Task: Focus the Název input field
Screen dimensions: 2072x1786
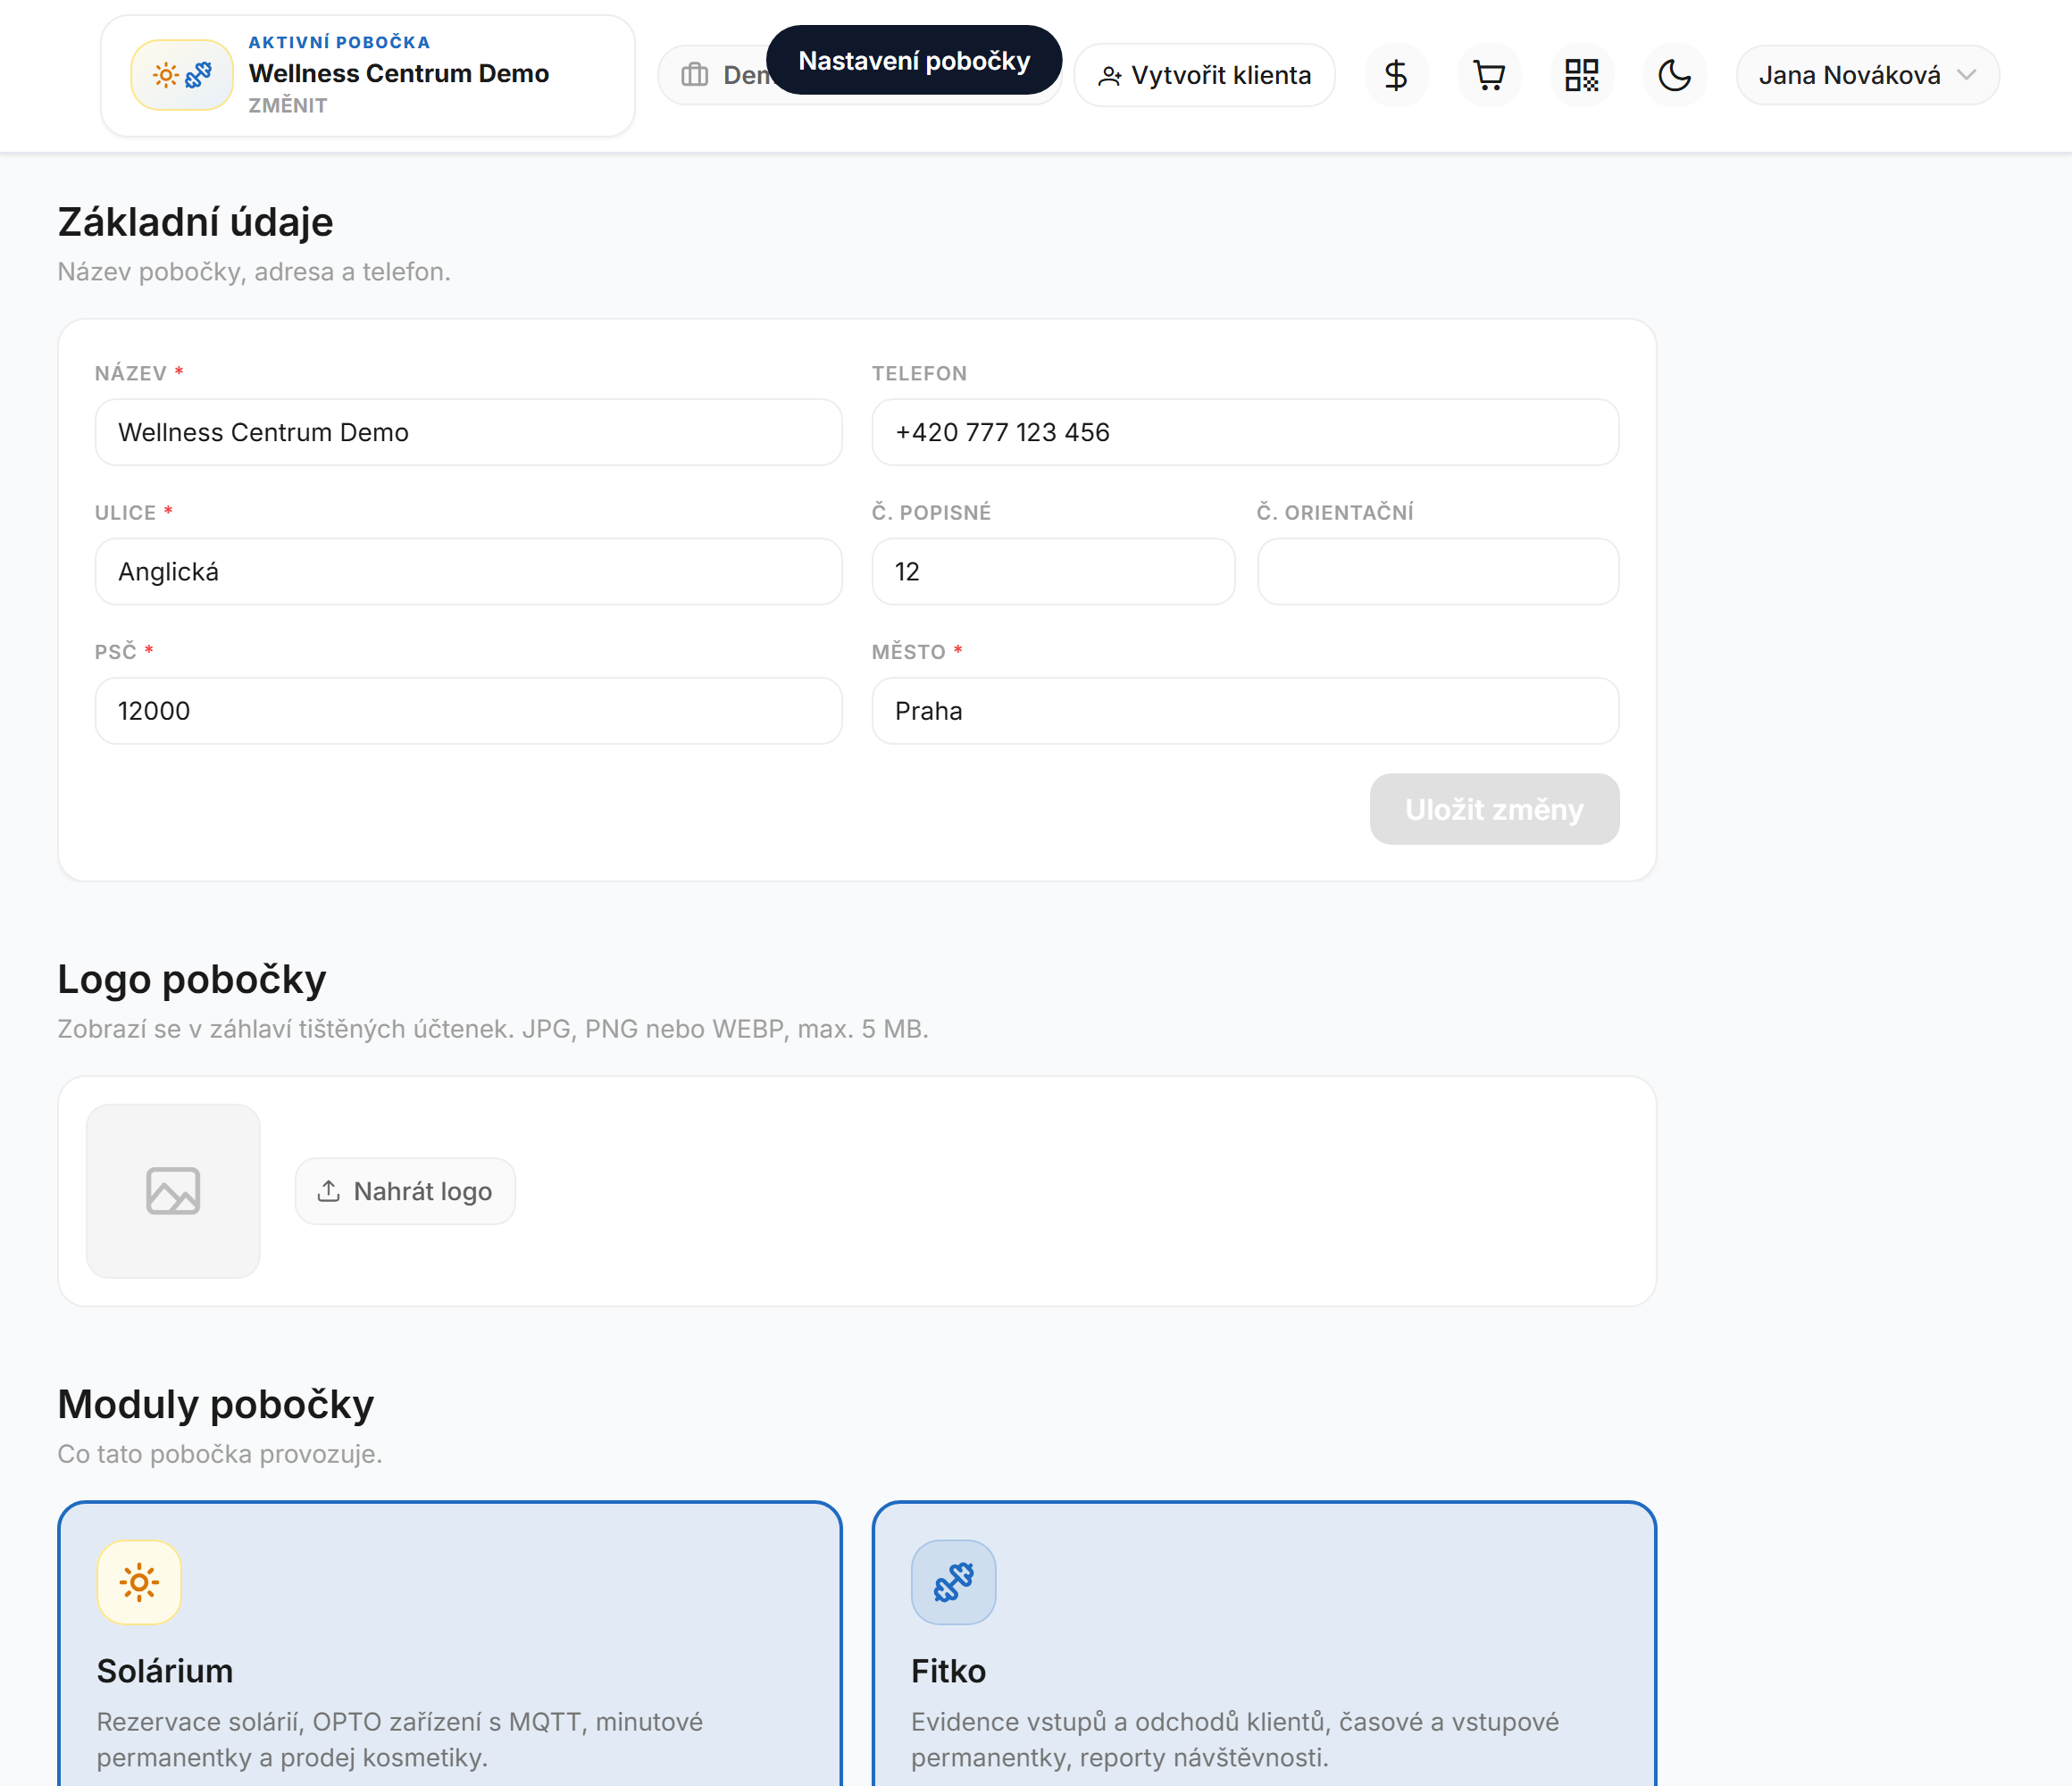Action: [x=468, y=432]
